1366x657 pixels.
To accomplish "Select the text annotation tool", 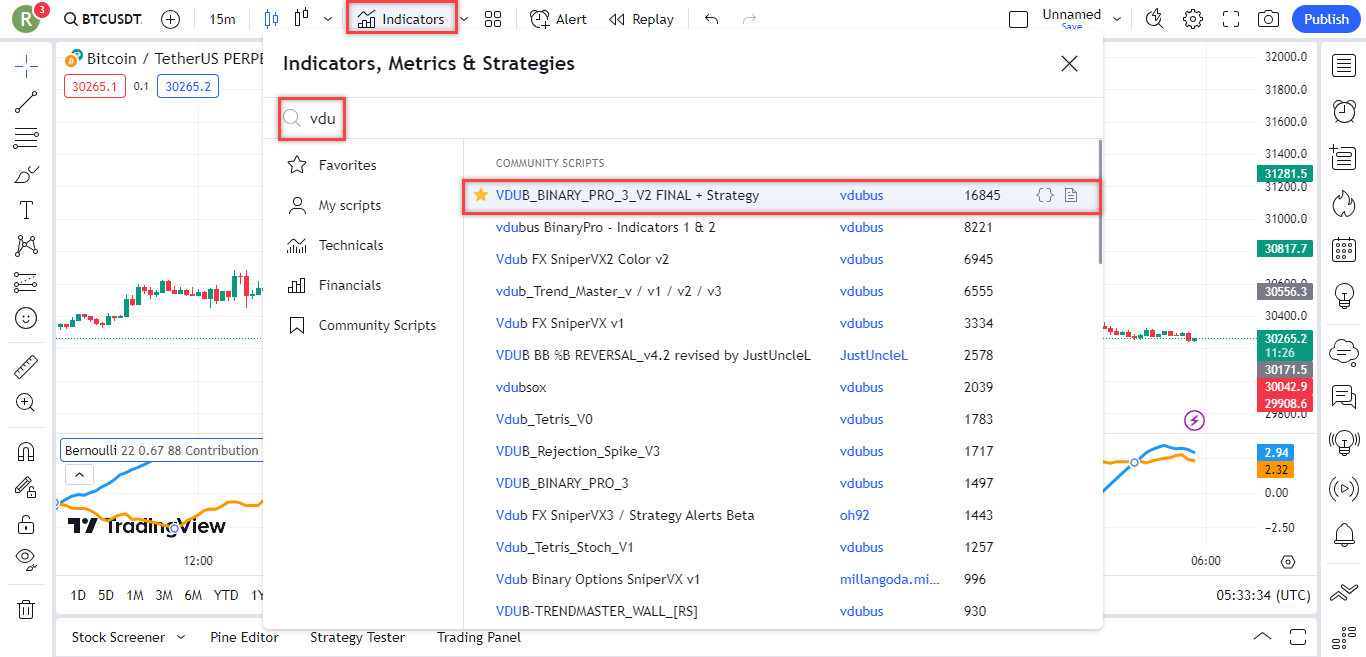I will (26, 210).
